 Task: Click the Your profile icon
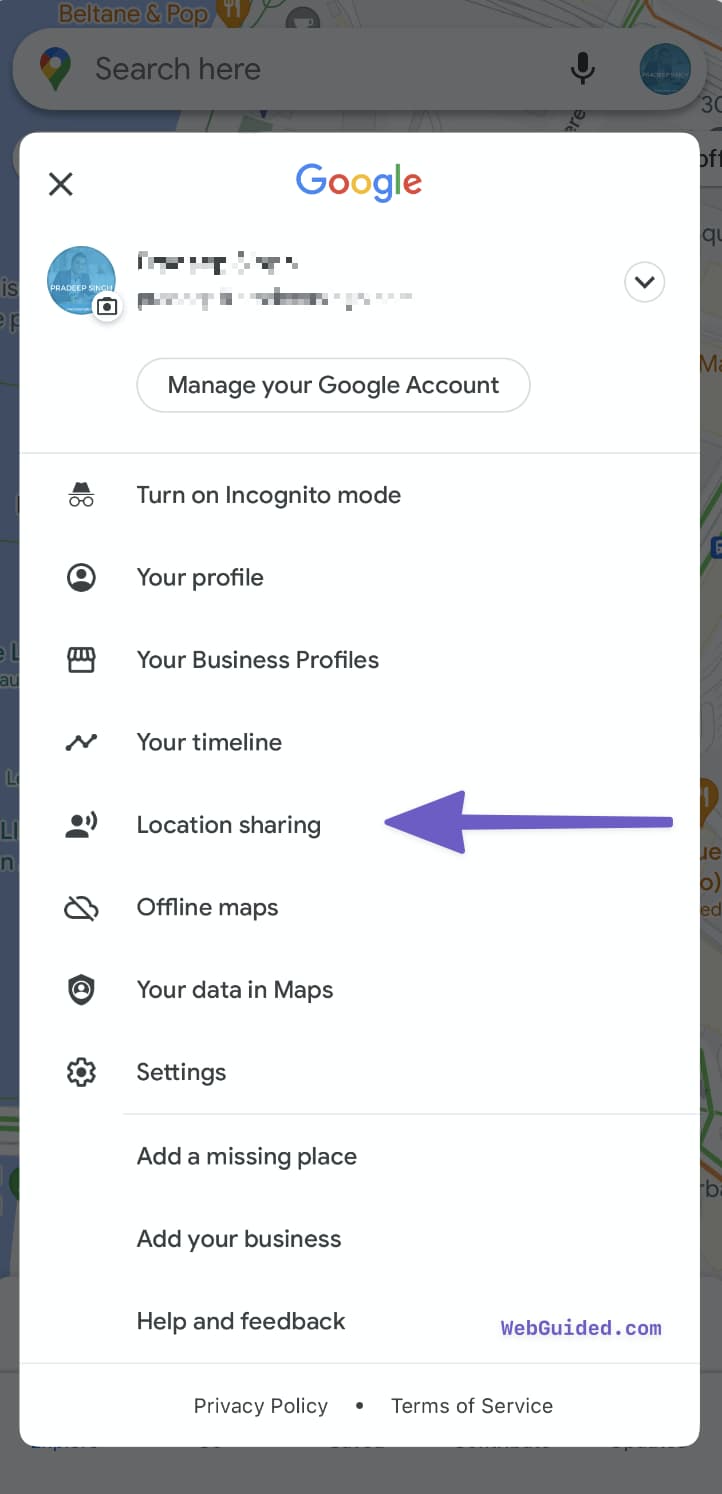[81, 577]
